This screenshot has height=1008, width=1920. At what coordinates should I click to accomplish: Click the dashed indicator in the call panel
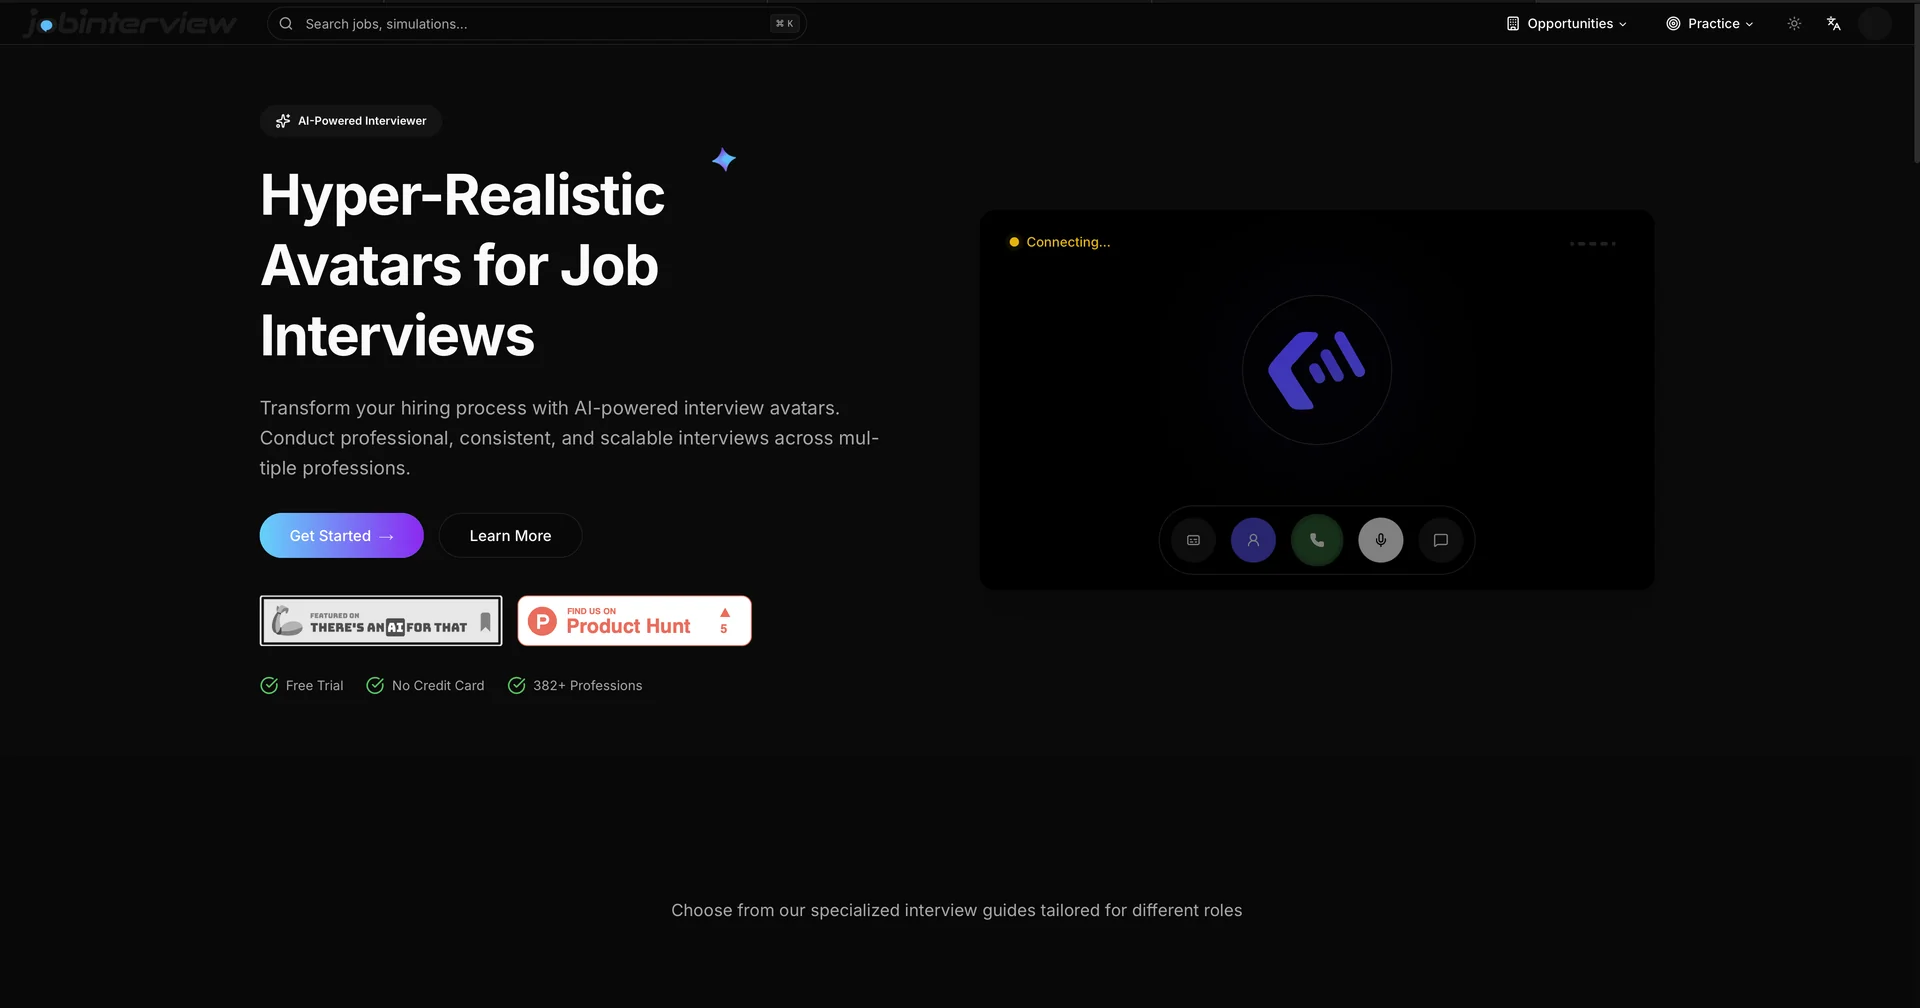click(1592, 243)
